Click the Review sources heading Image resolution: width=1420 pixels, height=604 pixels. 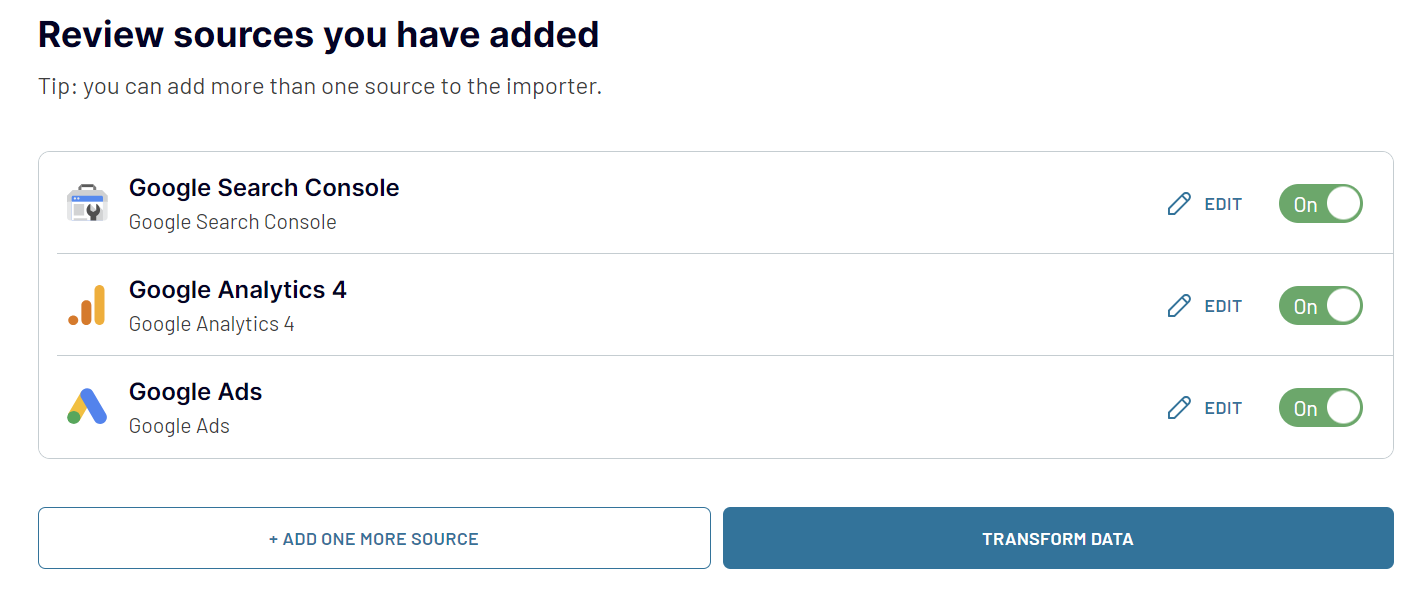[x=318, y=34]
